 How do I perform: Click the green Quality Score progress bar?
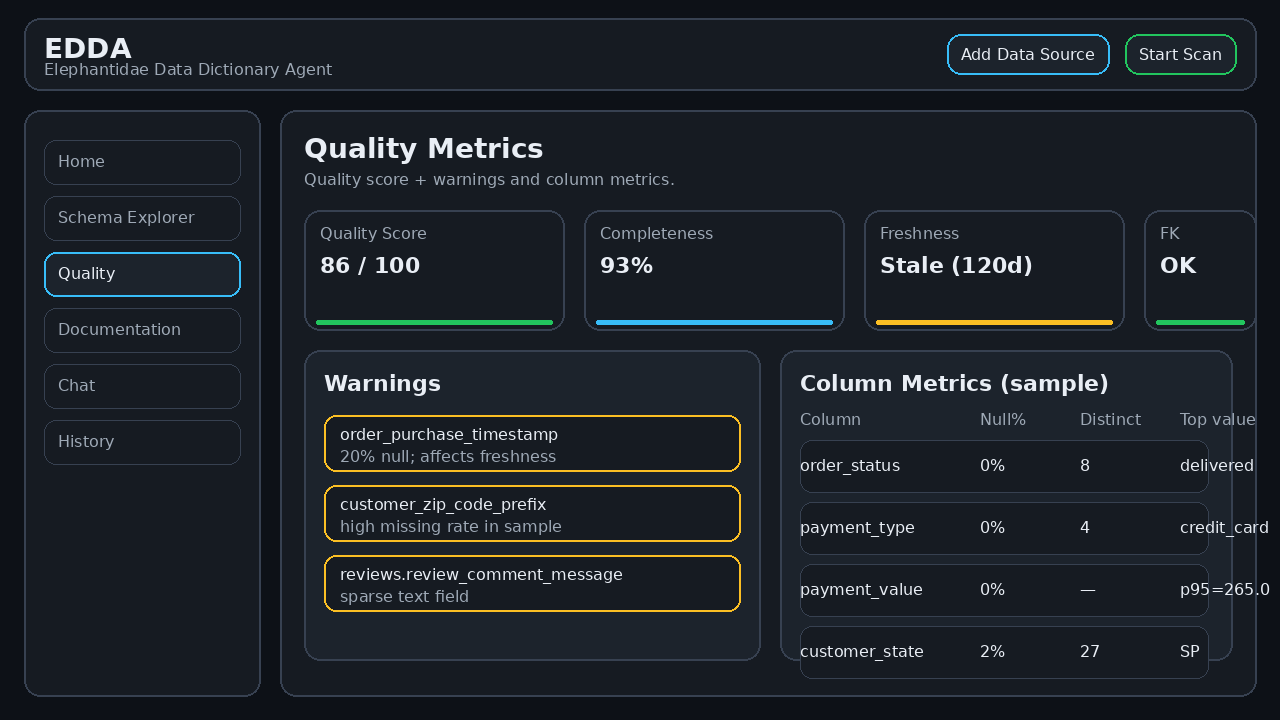pyautogui.click(x=434, y=323)
